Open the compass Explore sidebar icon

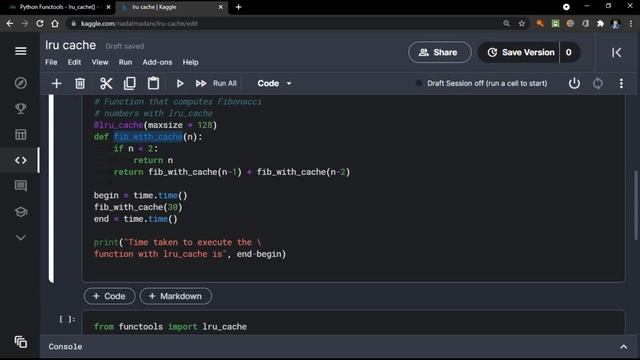click(x=20, y=83)
